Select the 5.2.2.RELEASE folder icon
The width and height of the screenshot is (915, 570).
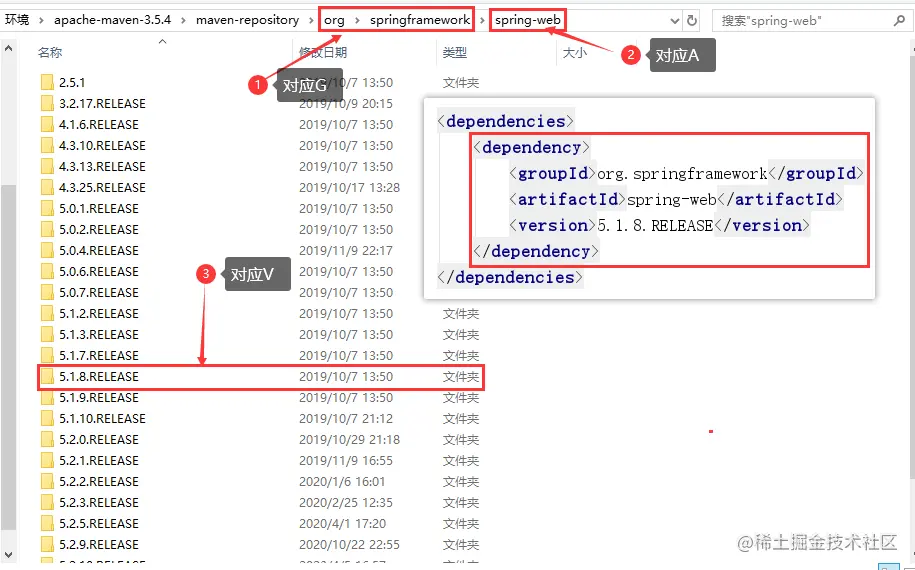47,482
